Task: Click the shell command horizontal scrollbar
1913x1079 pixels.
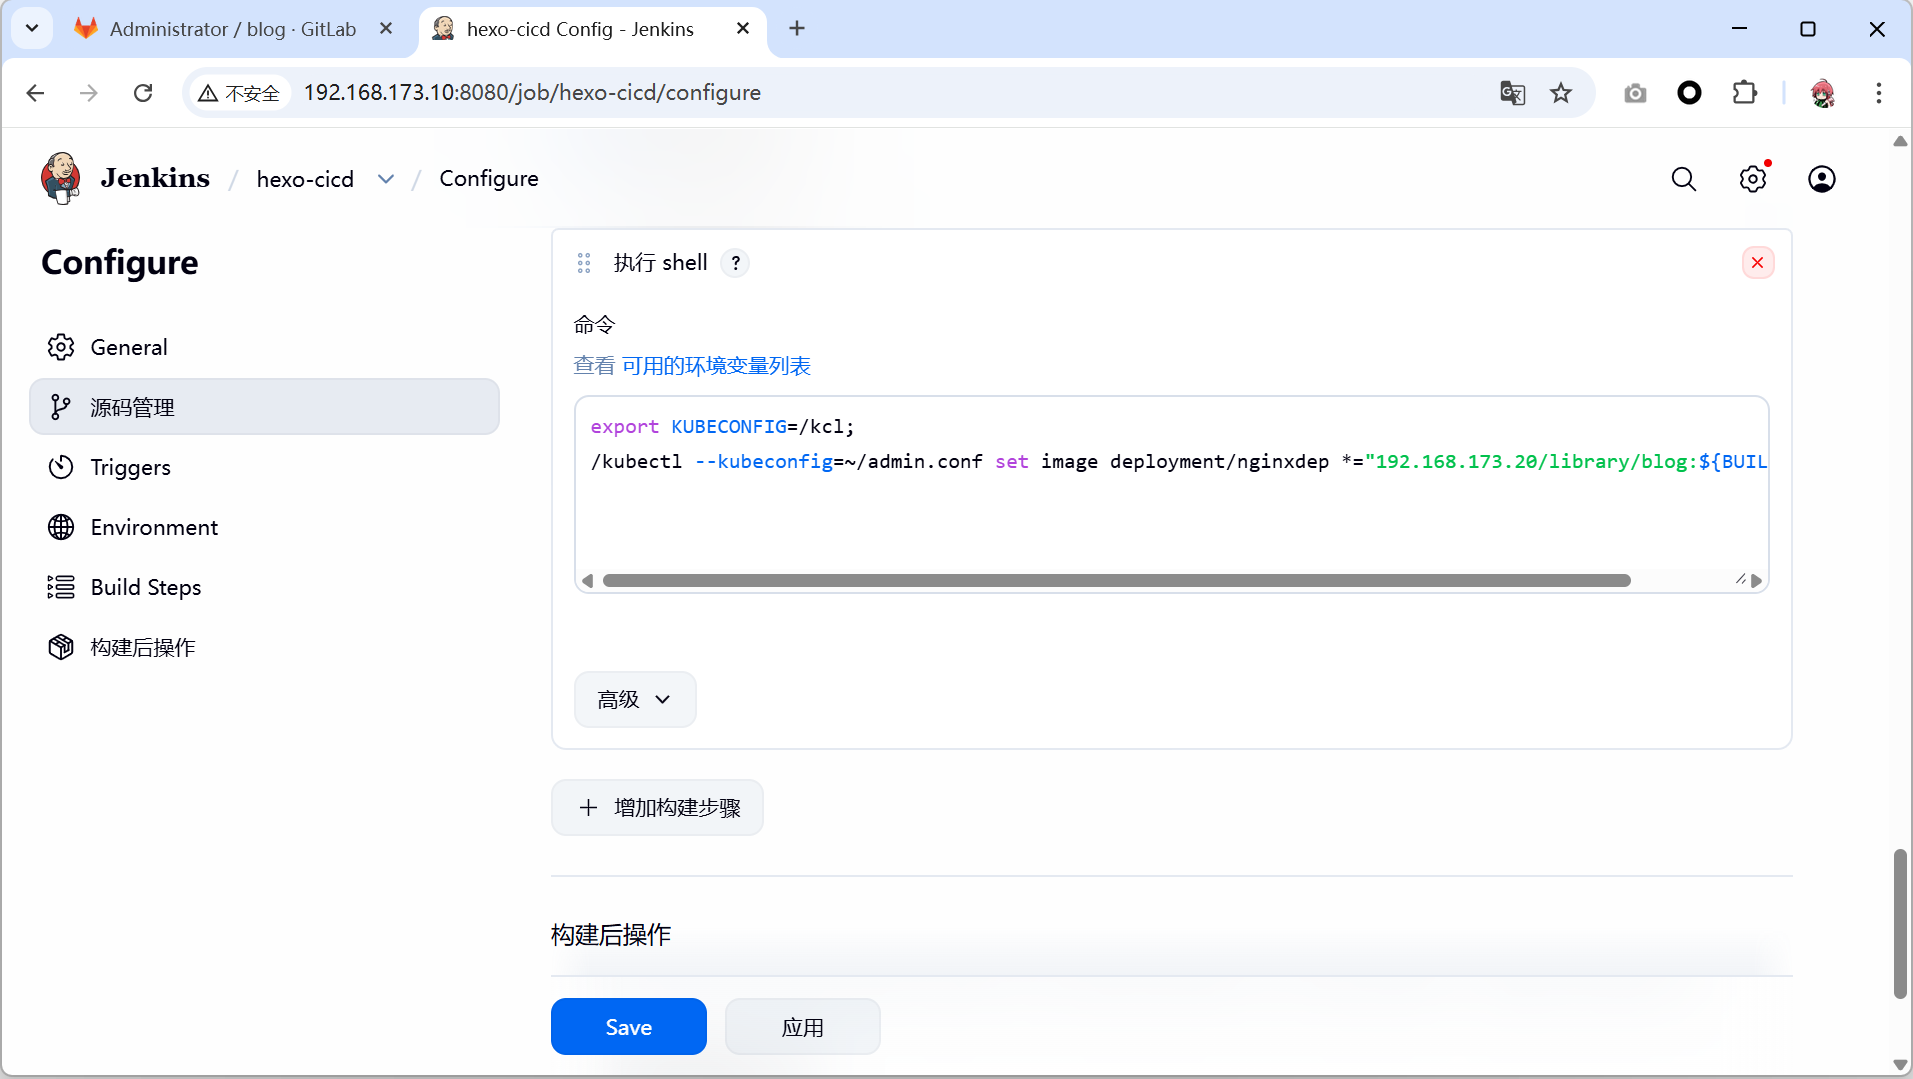Action: pos(1116,581)
